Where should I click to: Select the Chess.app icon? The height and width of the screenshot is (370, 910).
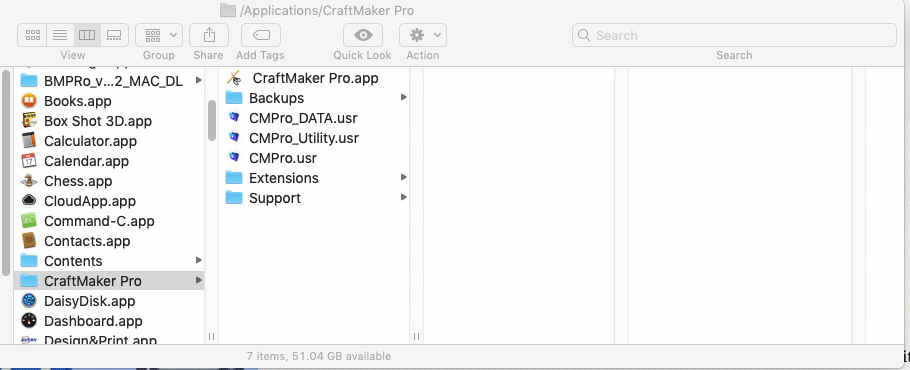click(x=29, y=181)
